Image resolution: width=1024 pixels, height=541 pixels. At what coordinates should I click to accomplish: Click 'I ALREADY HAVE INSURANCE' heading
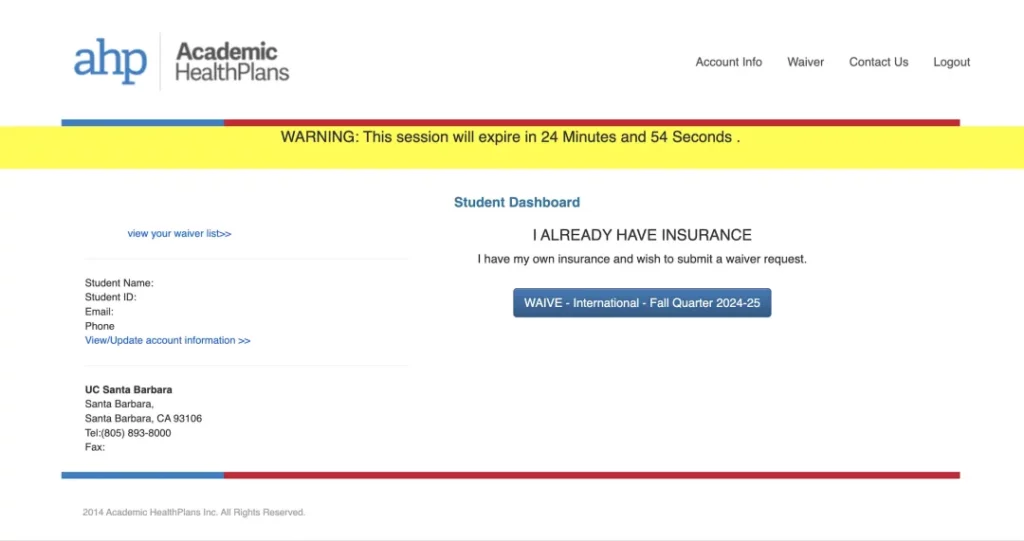(x=642, y=235)
